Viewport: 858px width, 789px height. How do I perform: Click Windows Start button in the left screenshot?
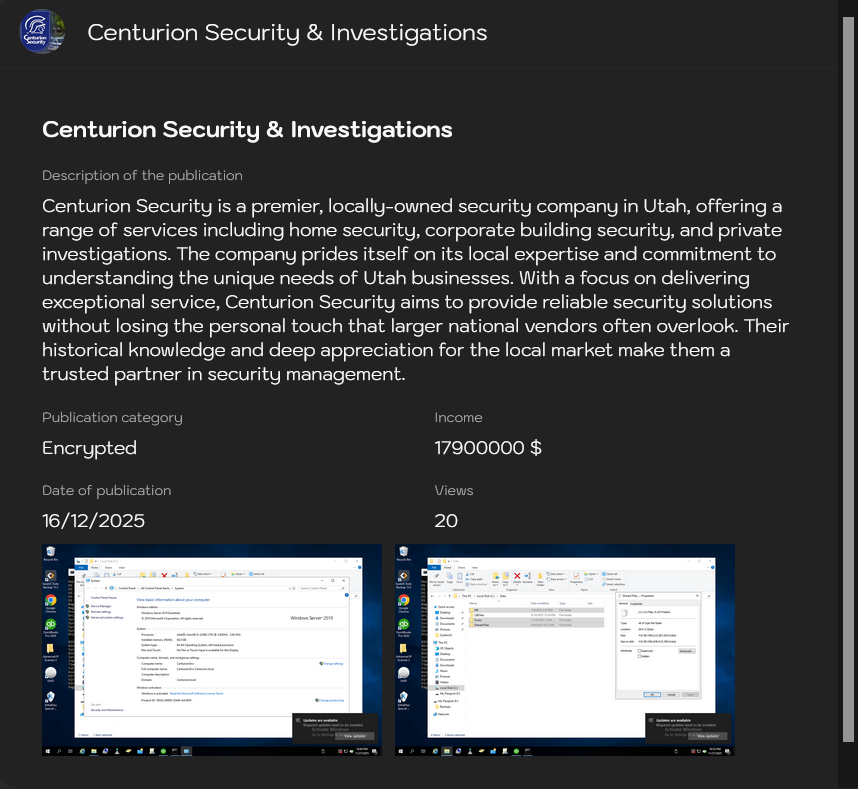(x=46, y=750)
